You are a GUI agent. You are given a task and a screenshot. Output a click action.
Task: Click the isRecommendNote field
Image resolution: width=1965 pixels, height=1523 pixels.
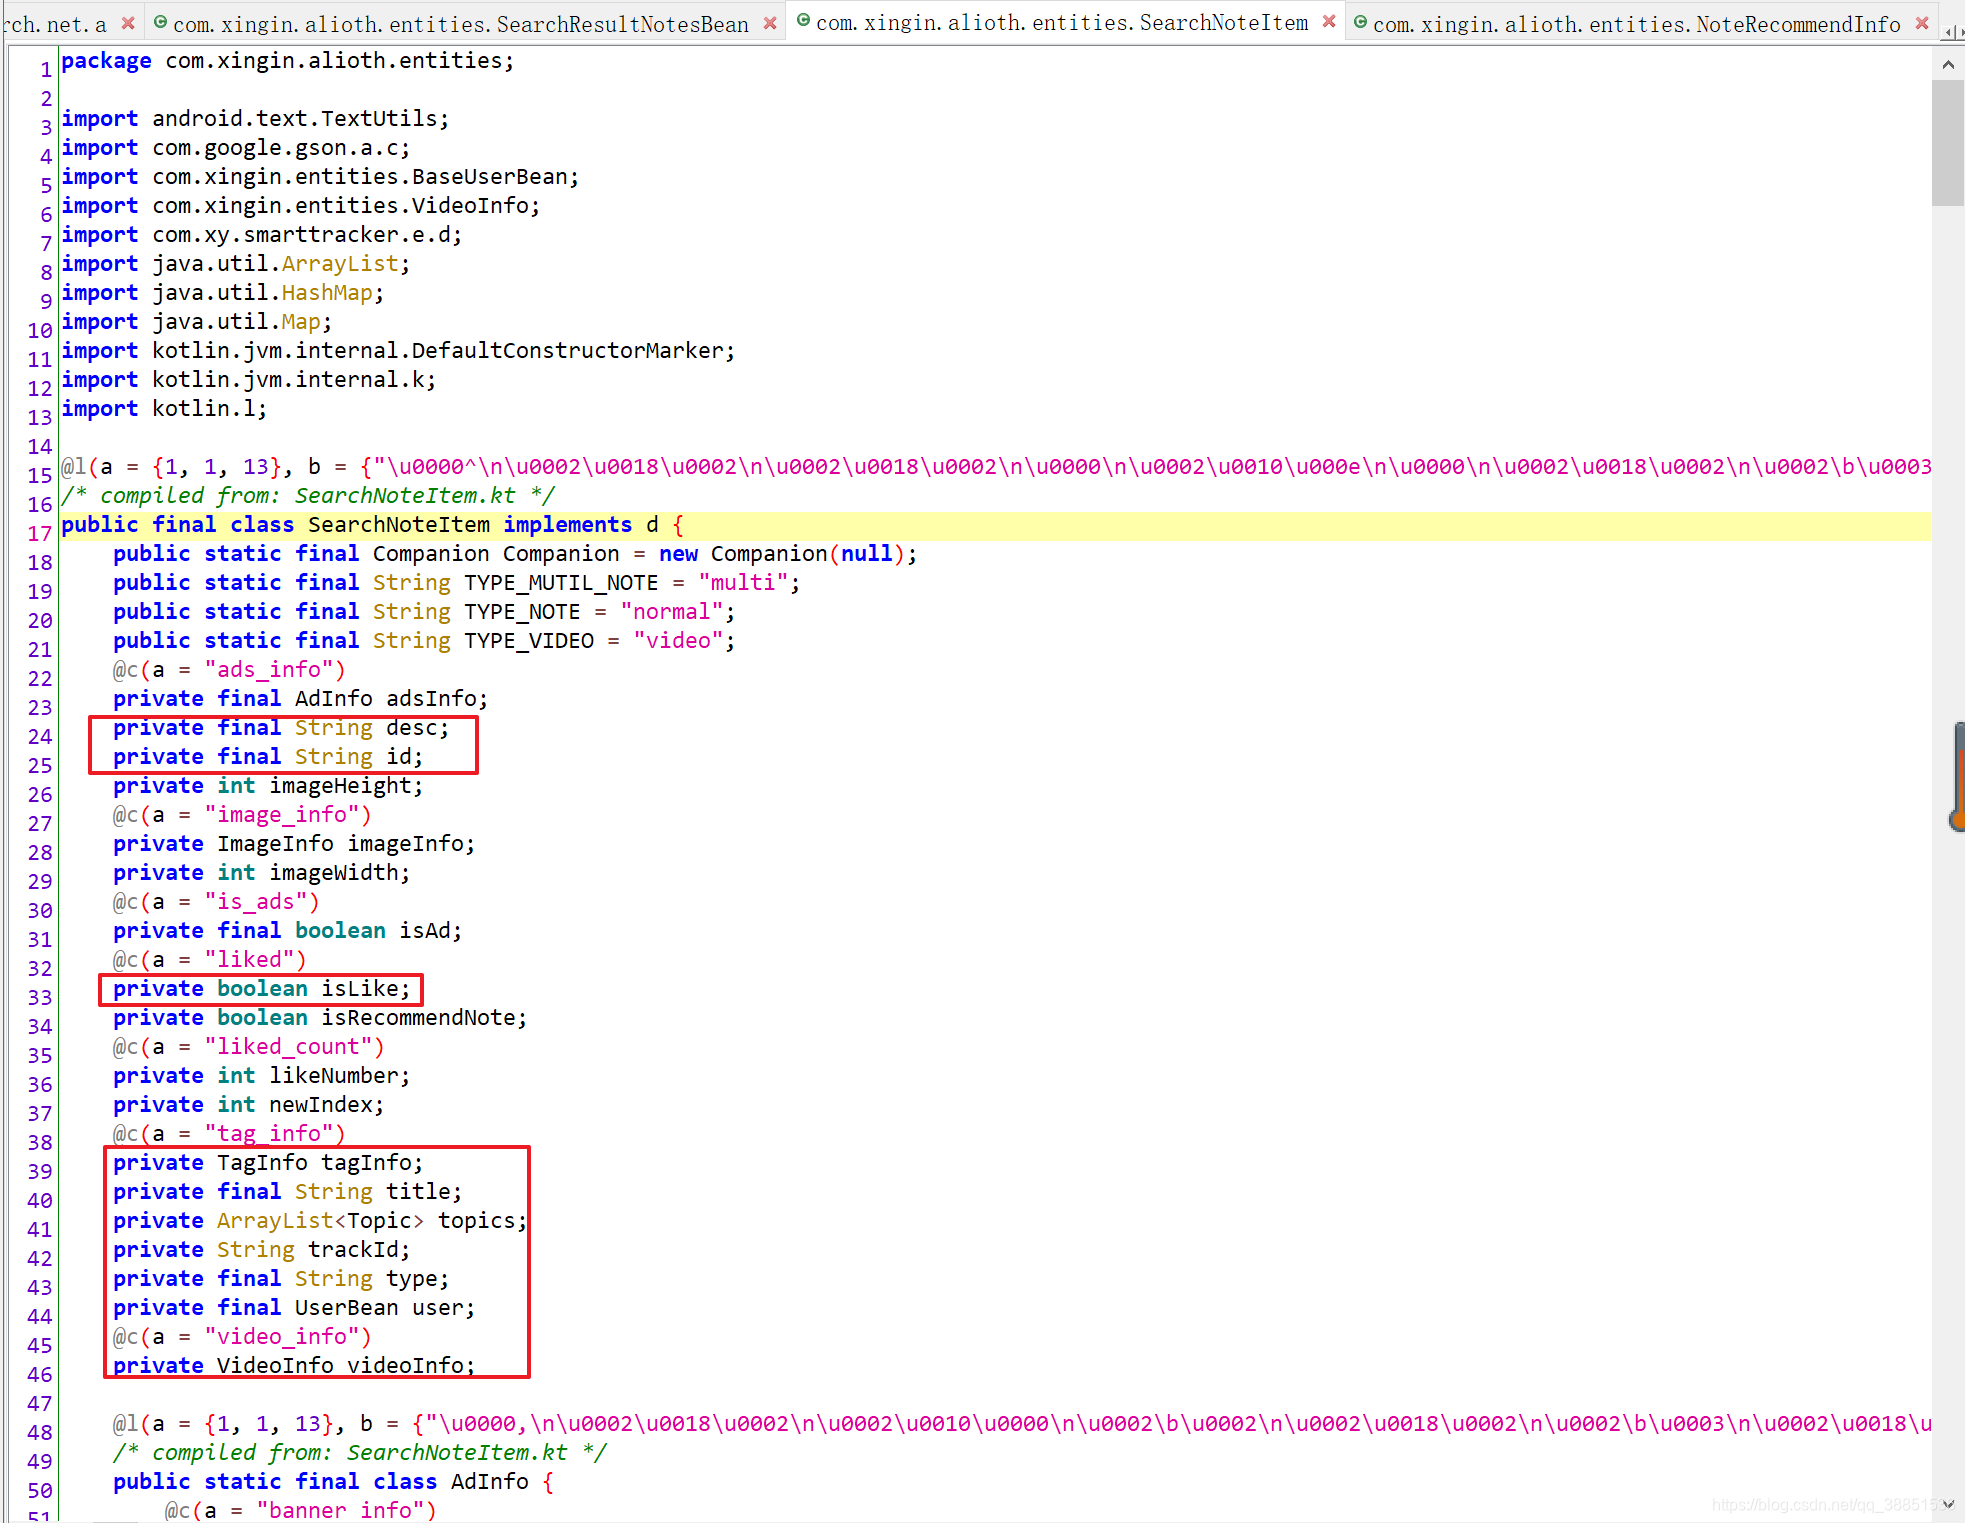pos(320,1018)
